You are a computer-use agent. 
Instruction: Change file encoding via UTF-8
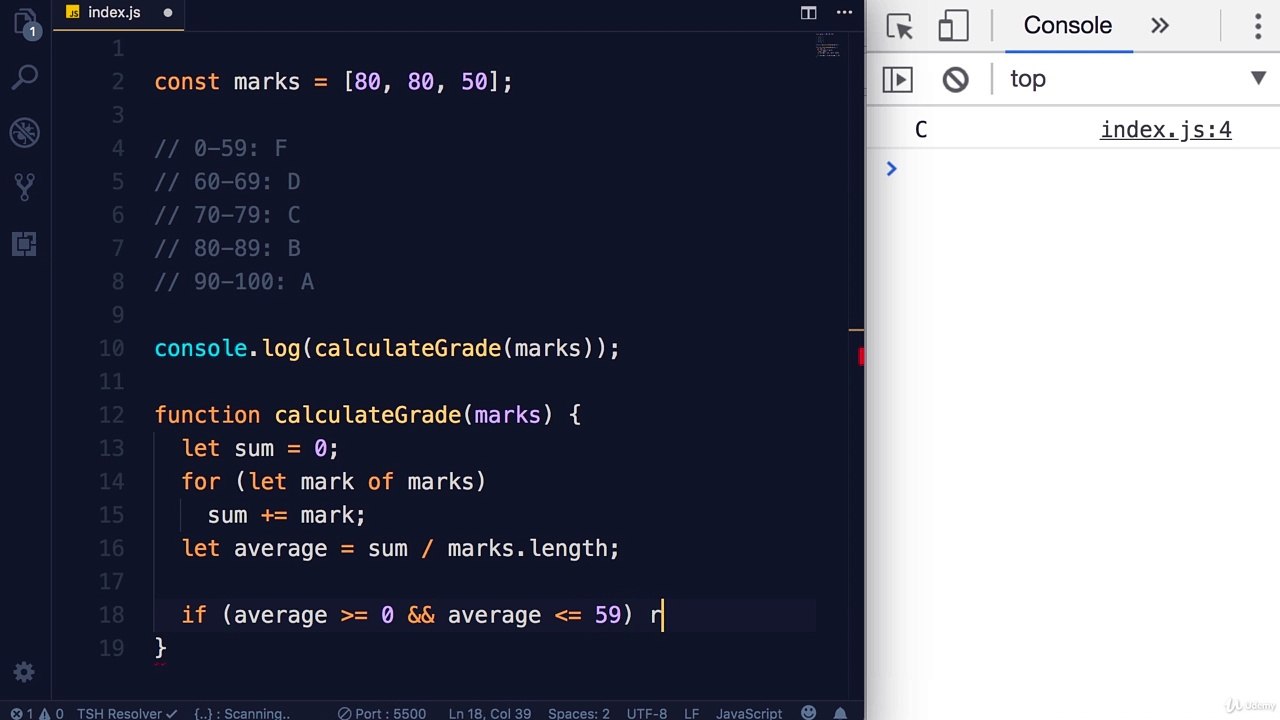click(x=646, y=713)
